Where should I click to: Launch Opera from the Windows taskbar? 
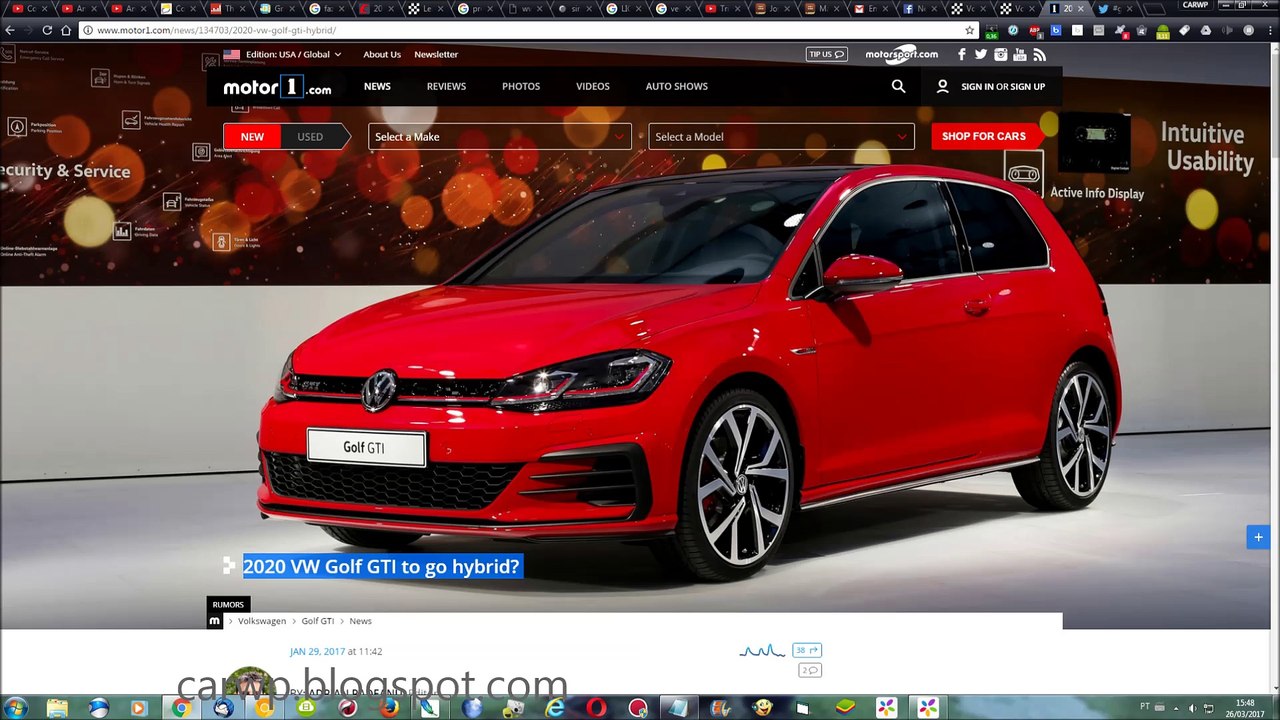(596, 708)
